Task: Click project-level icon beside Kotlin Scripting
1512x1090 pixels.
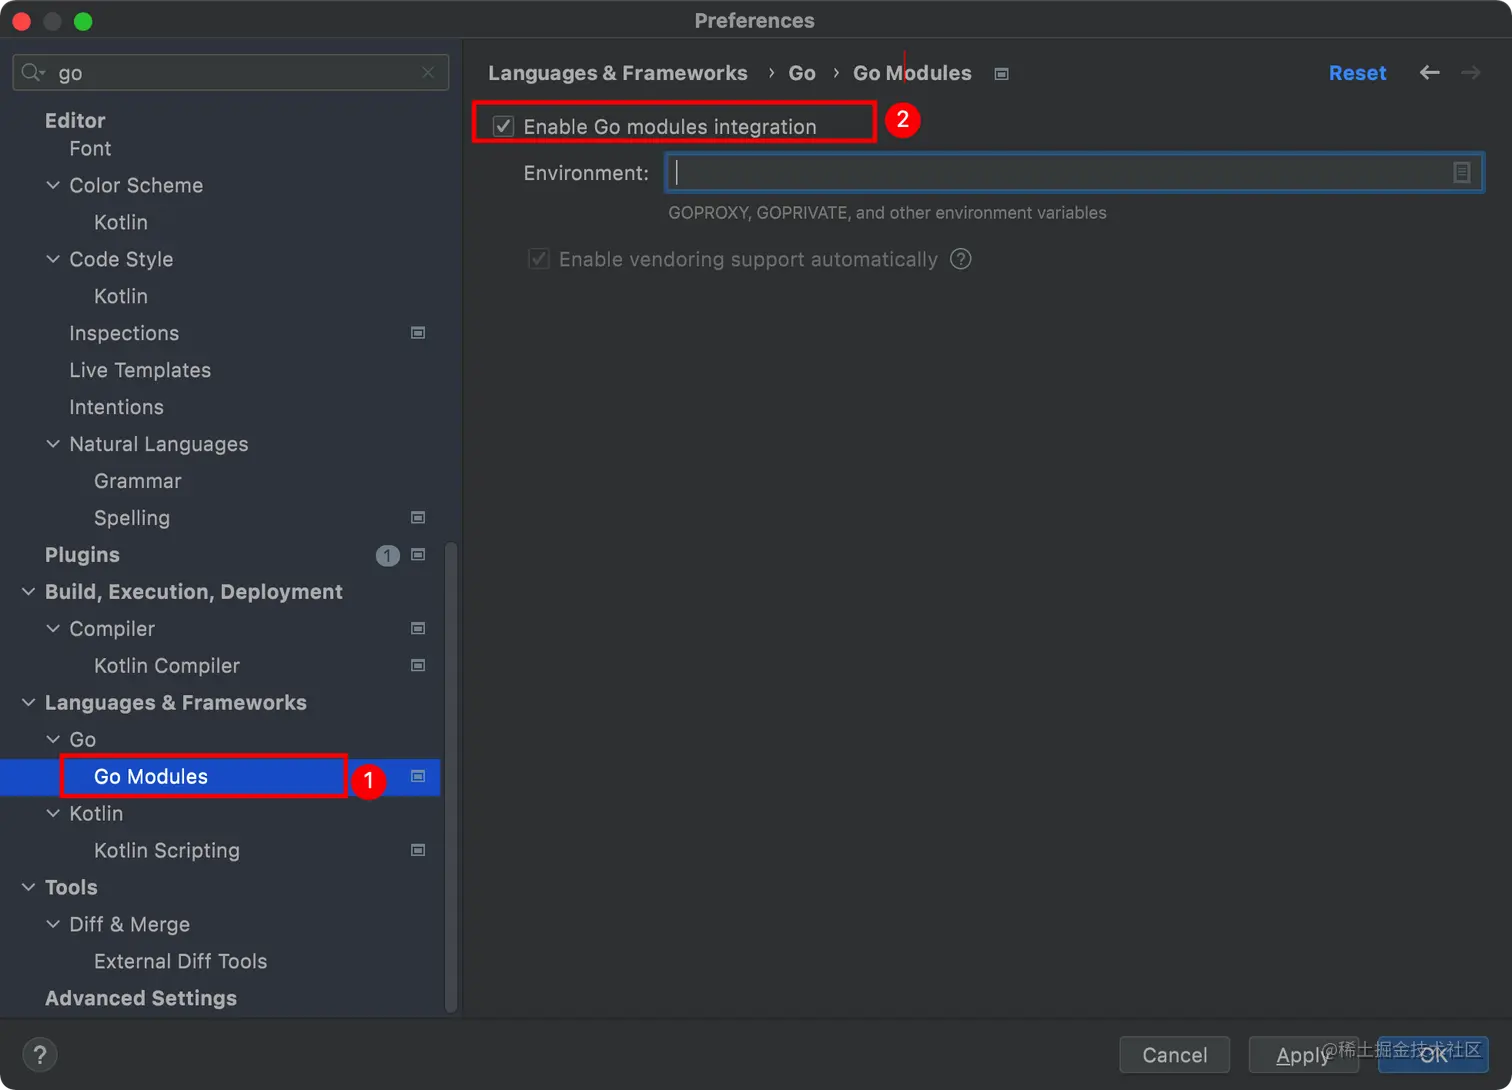Action: [x=418, y=851]
